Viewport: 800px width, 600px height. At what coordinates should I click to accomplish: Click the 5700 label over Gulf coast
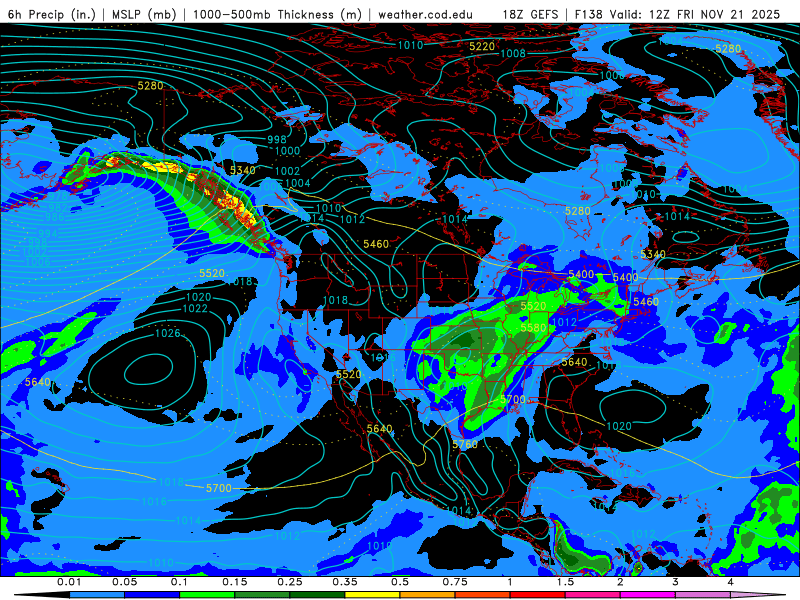coord(513,399)
